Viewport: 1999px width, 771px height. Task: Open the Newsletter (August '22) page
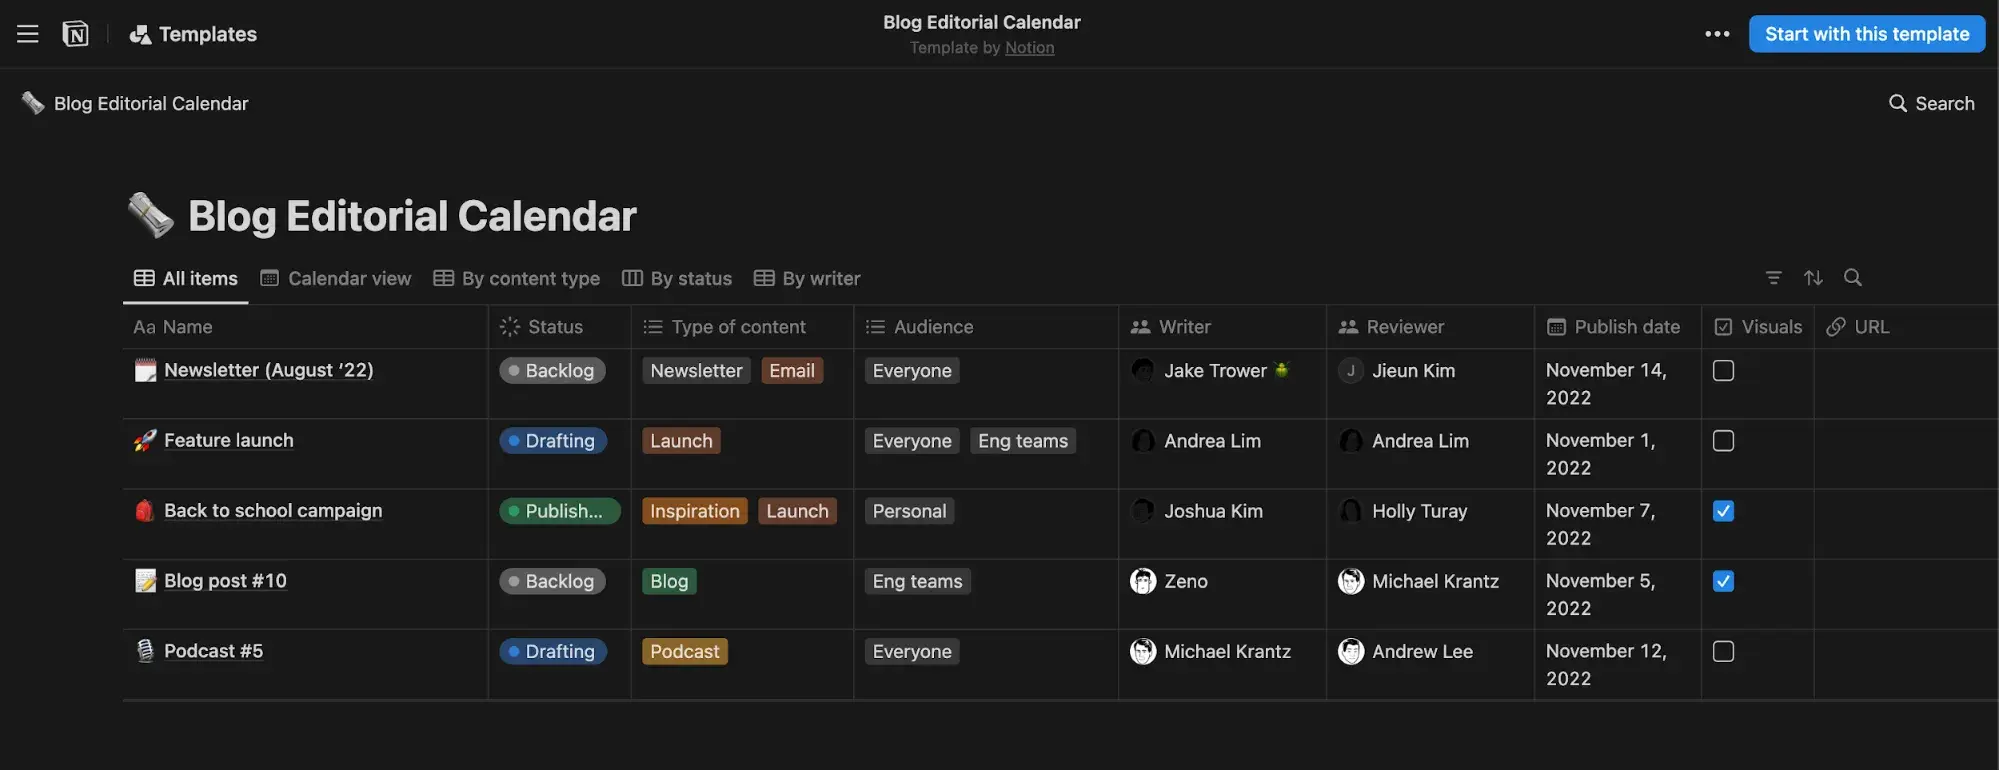(x=268, y=370)
